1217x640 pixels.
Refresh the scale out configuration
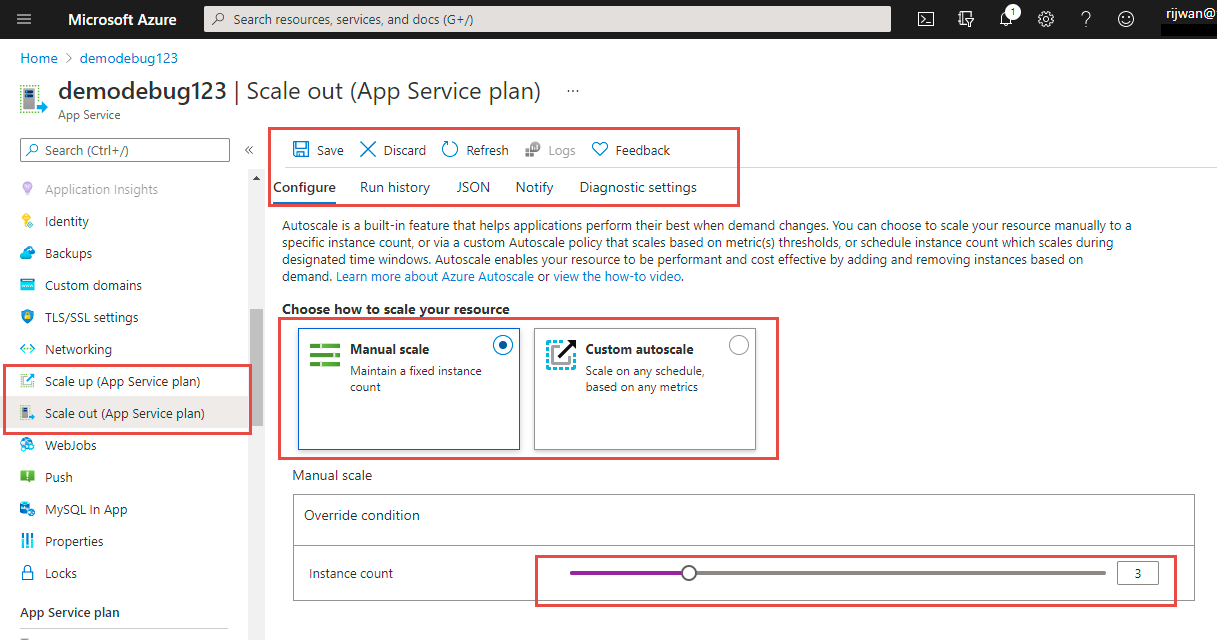point(475,149)
